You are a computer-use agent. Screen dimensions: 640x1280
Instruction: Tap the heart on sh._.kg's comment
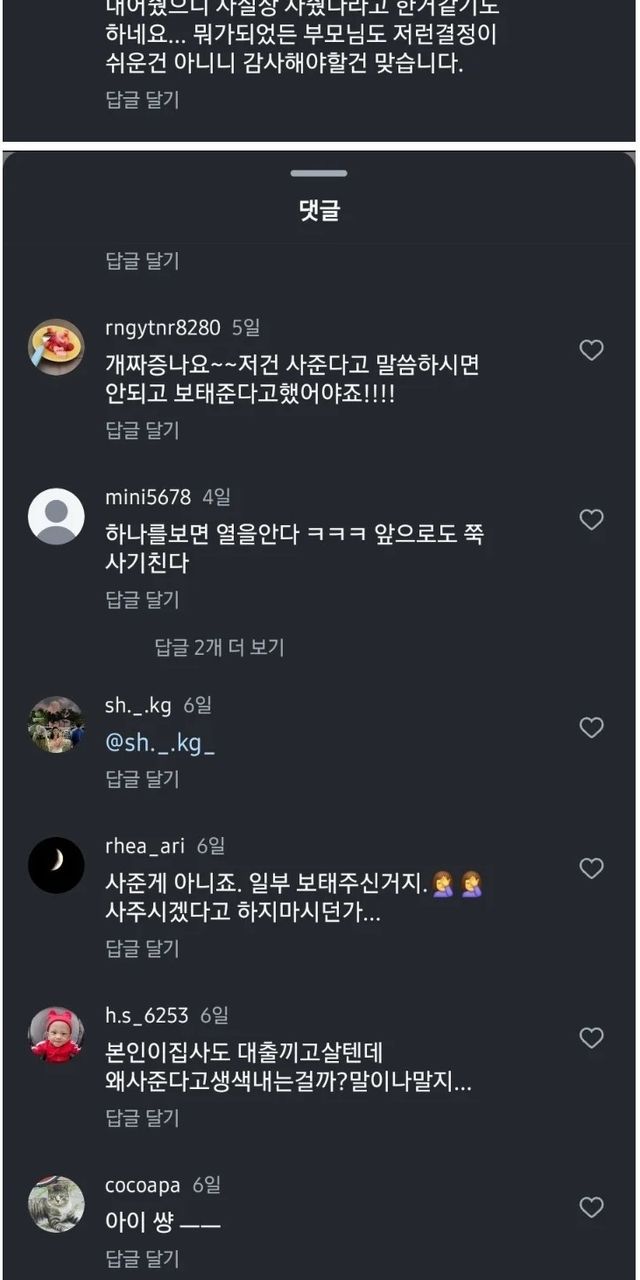[592, 728]
